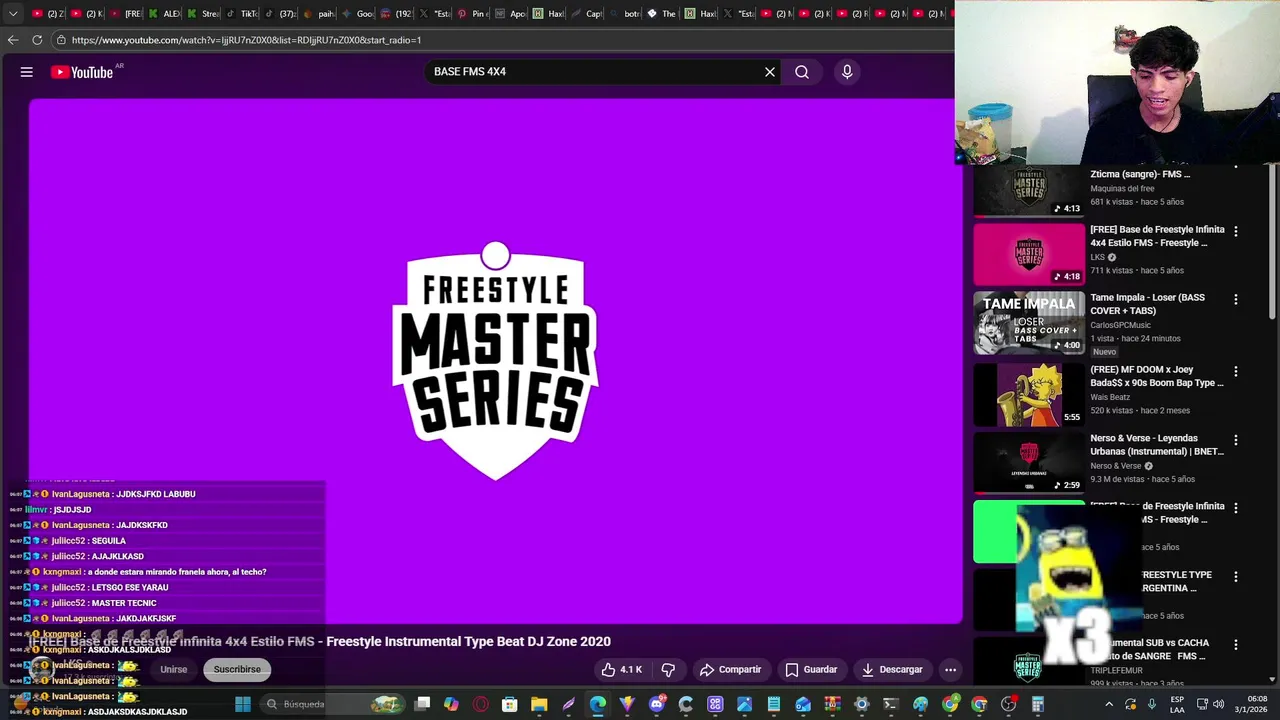Reload the page

click(37, 40)
